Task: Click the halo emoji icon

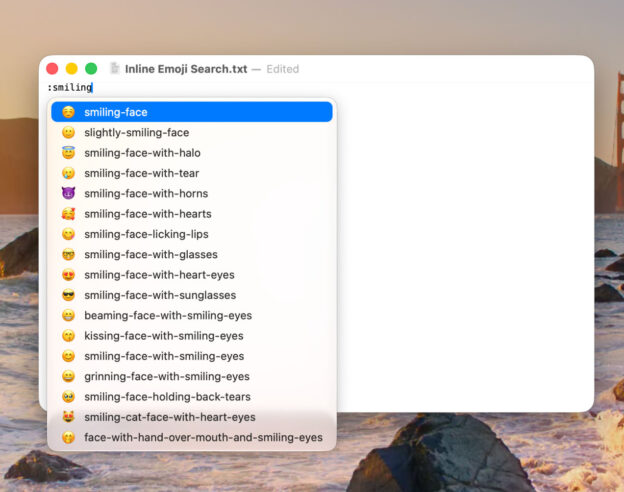Action: (68, 153)
